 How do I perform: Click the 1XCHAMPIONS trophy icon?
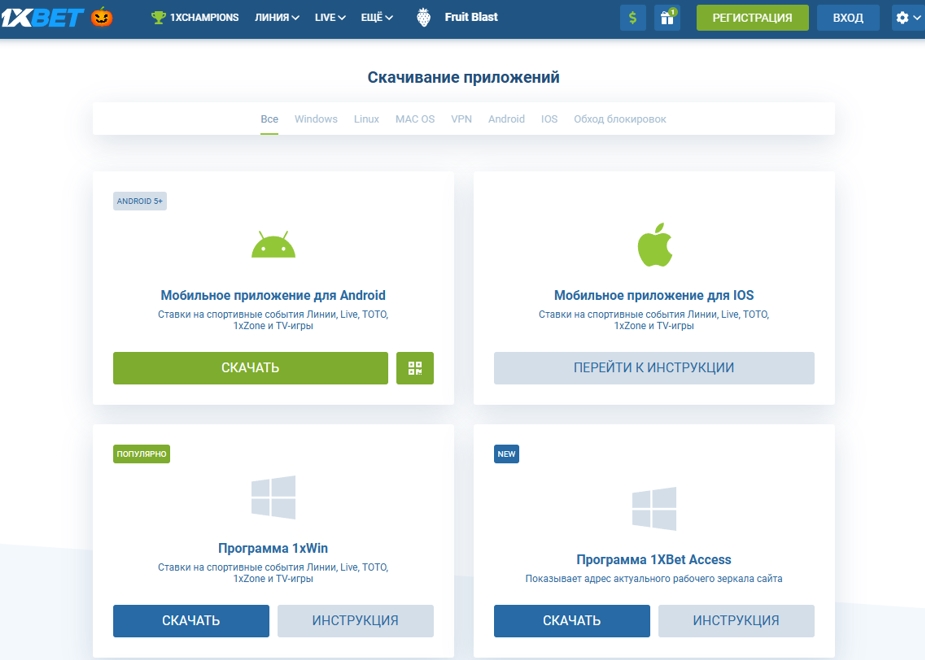[158, 18]
